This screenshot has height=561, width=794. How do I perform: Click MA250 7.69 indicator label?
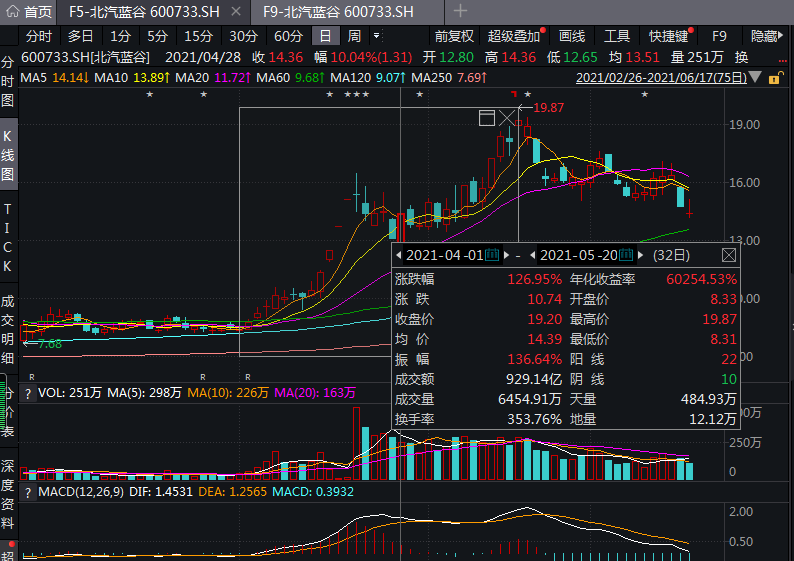[449, 78]
